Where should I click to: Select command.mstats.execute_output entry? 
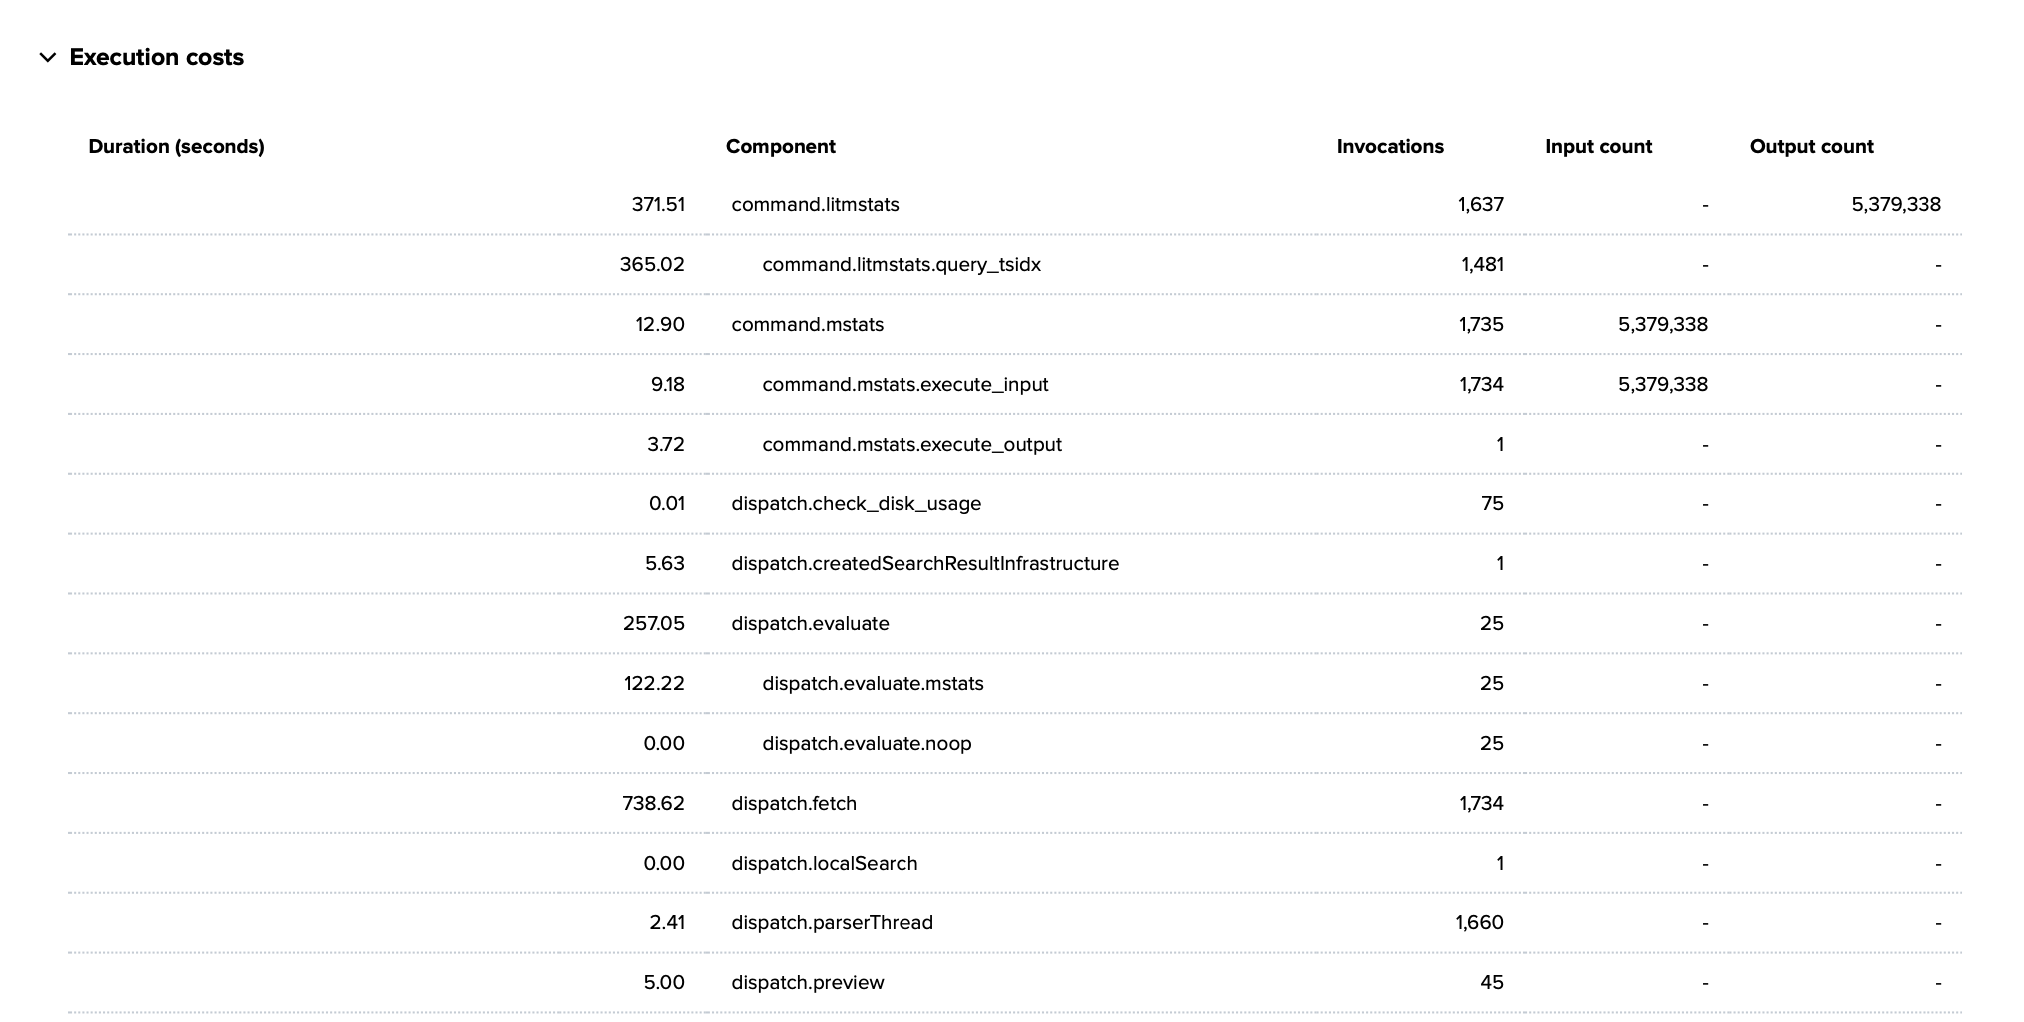pyautogui.click(x=911, y=445)
